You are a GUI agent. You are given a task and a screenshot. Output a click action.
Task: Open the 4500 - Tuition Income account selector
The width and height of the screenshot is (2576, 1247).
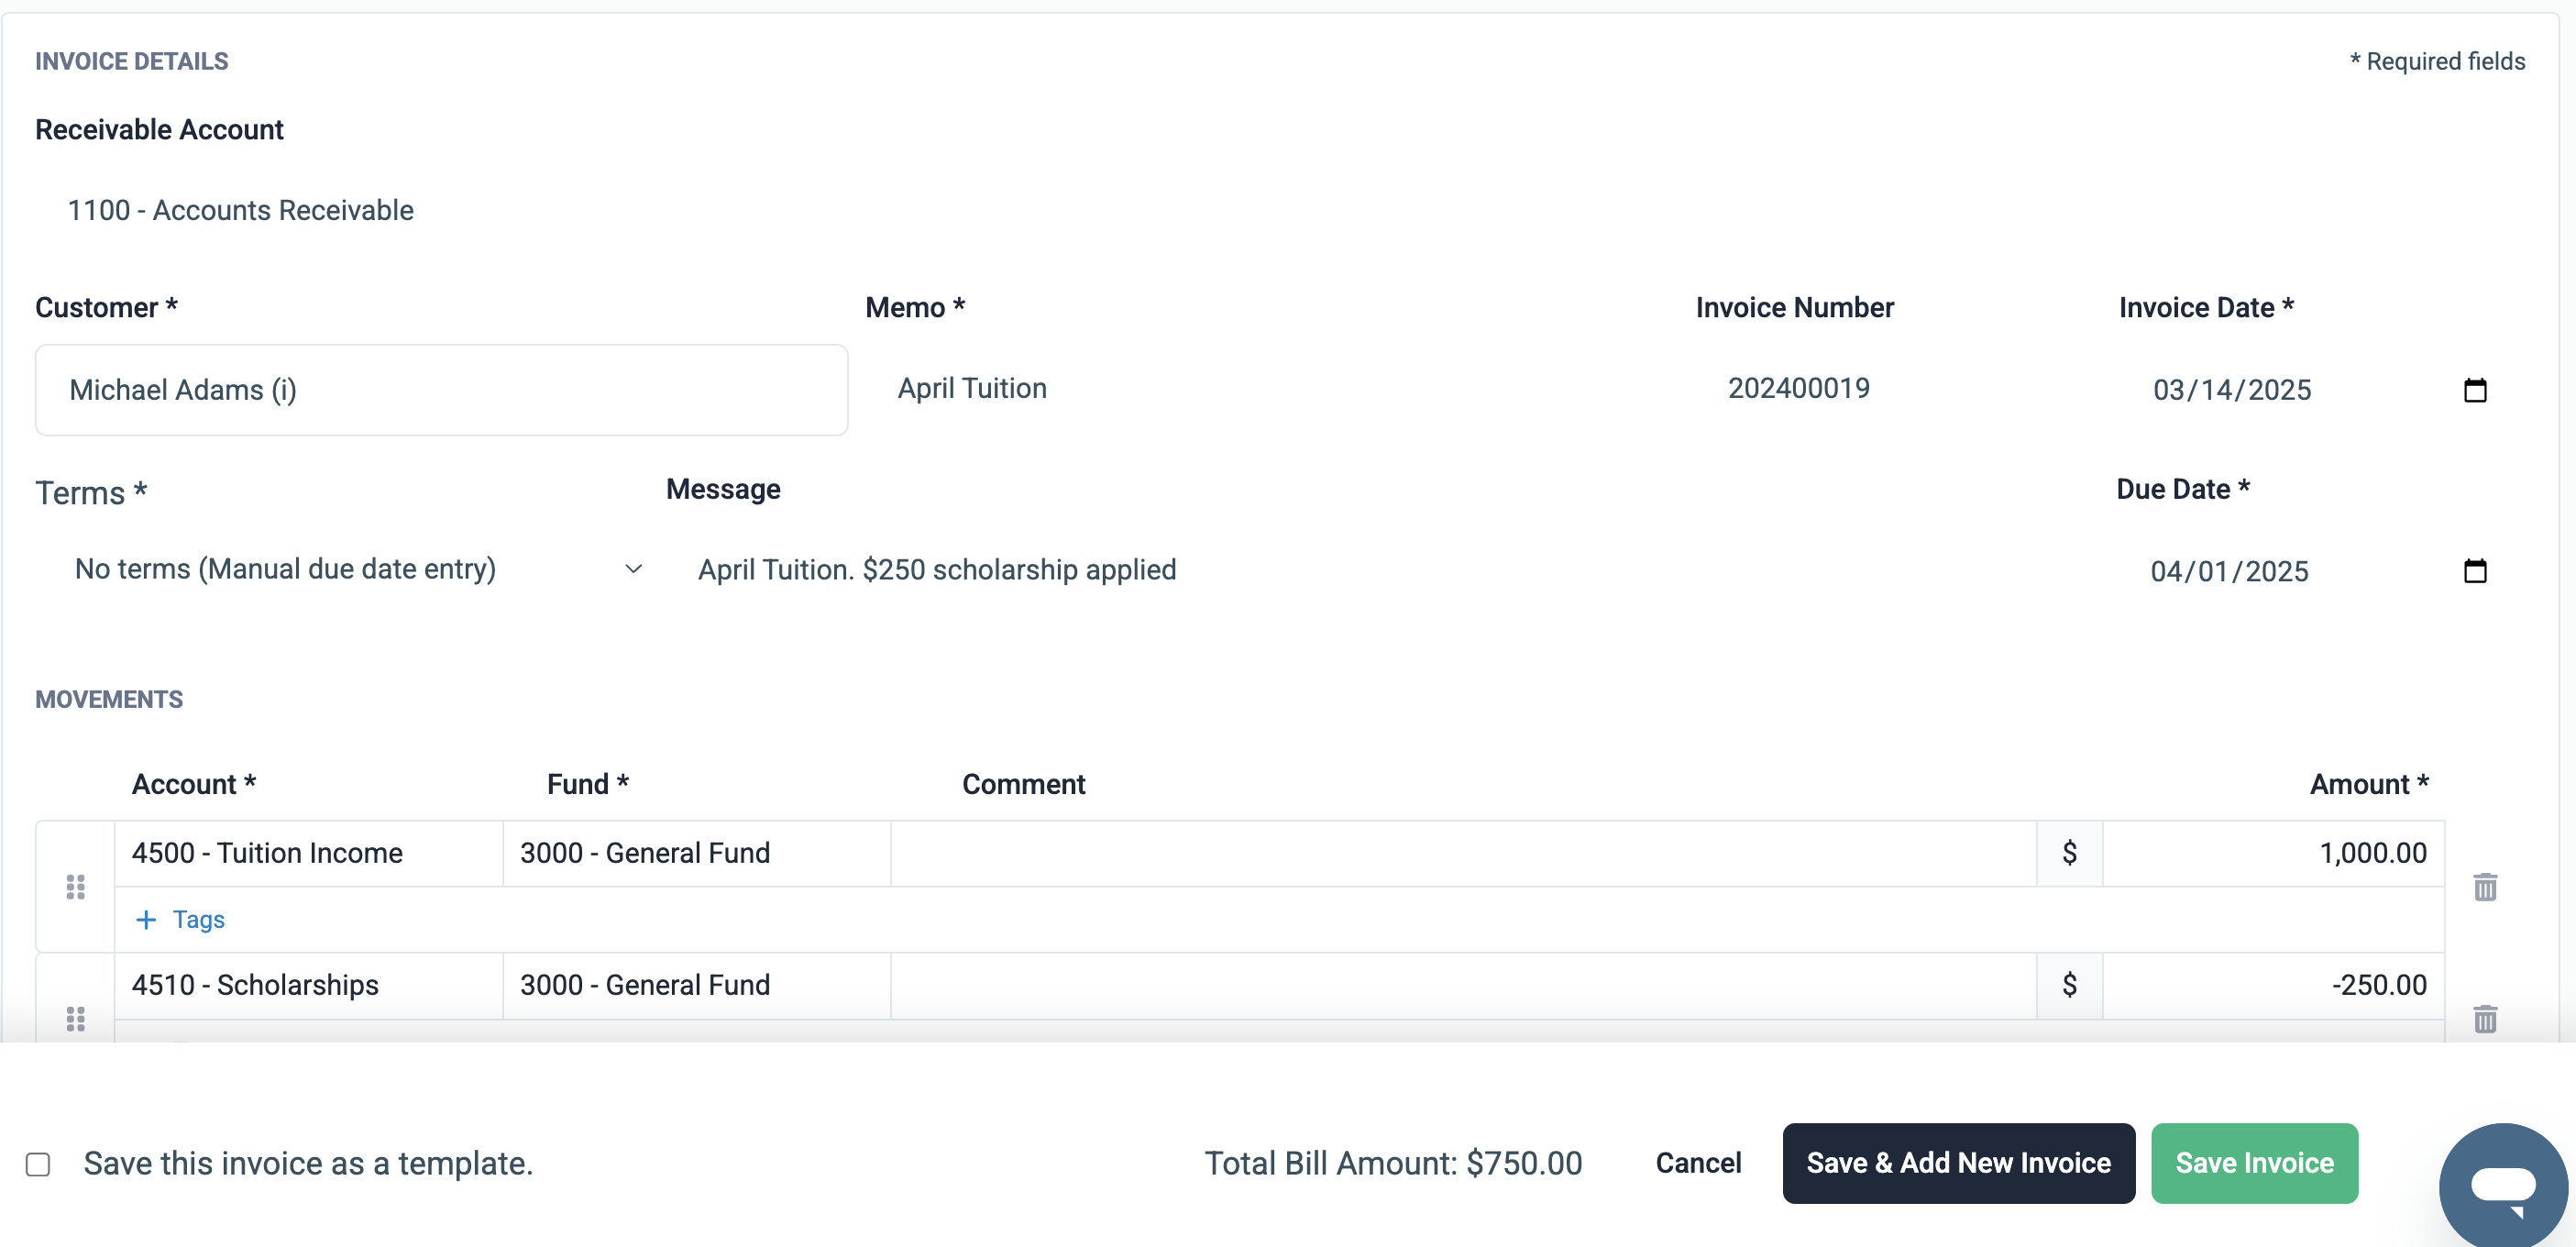308,853
